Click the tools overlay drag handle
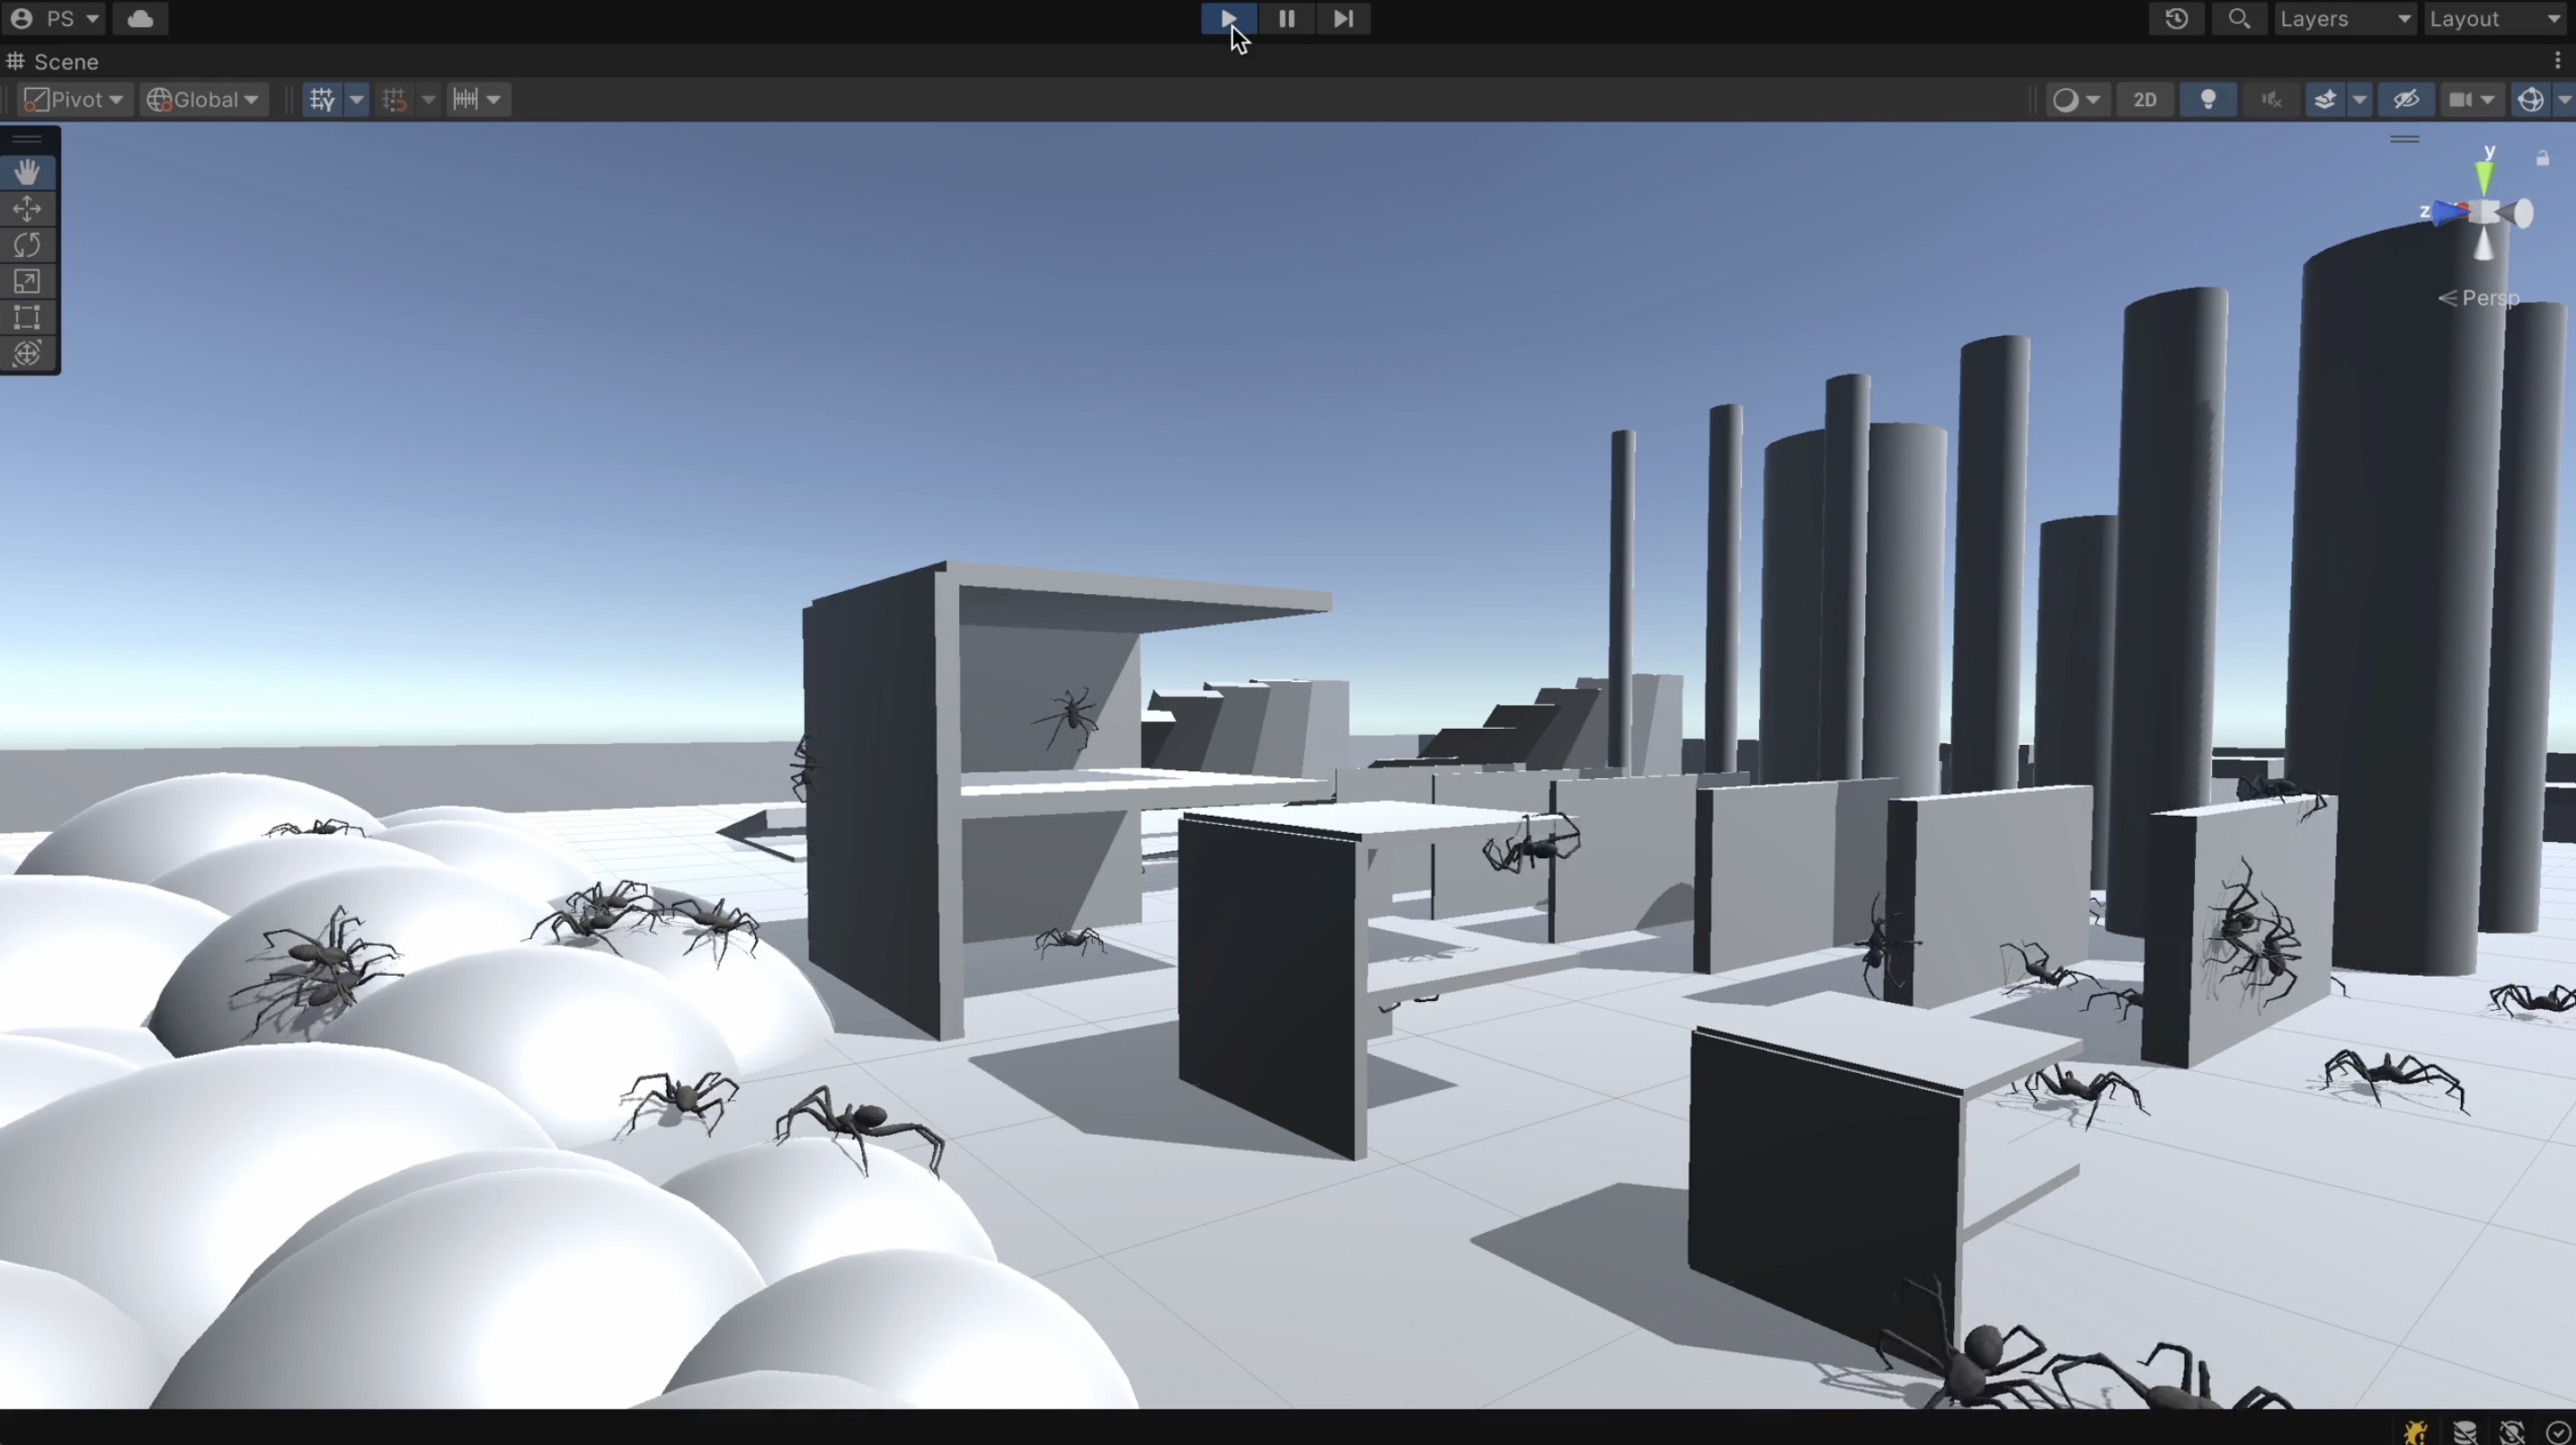 pos(27,138)
